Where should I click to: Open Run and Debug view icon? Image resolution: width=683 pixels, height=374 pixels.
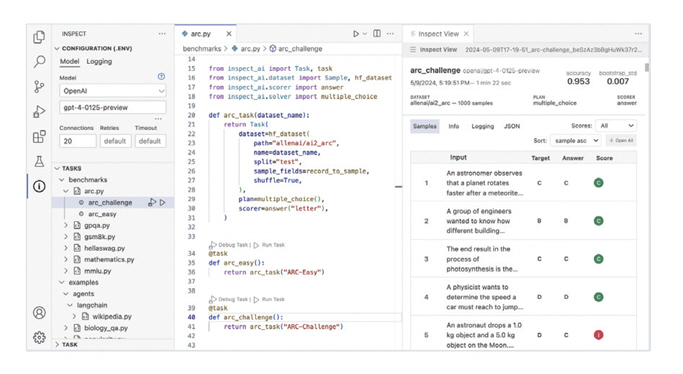(x=39, y=112)
